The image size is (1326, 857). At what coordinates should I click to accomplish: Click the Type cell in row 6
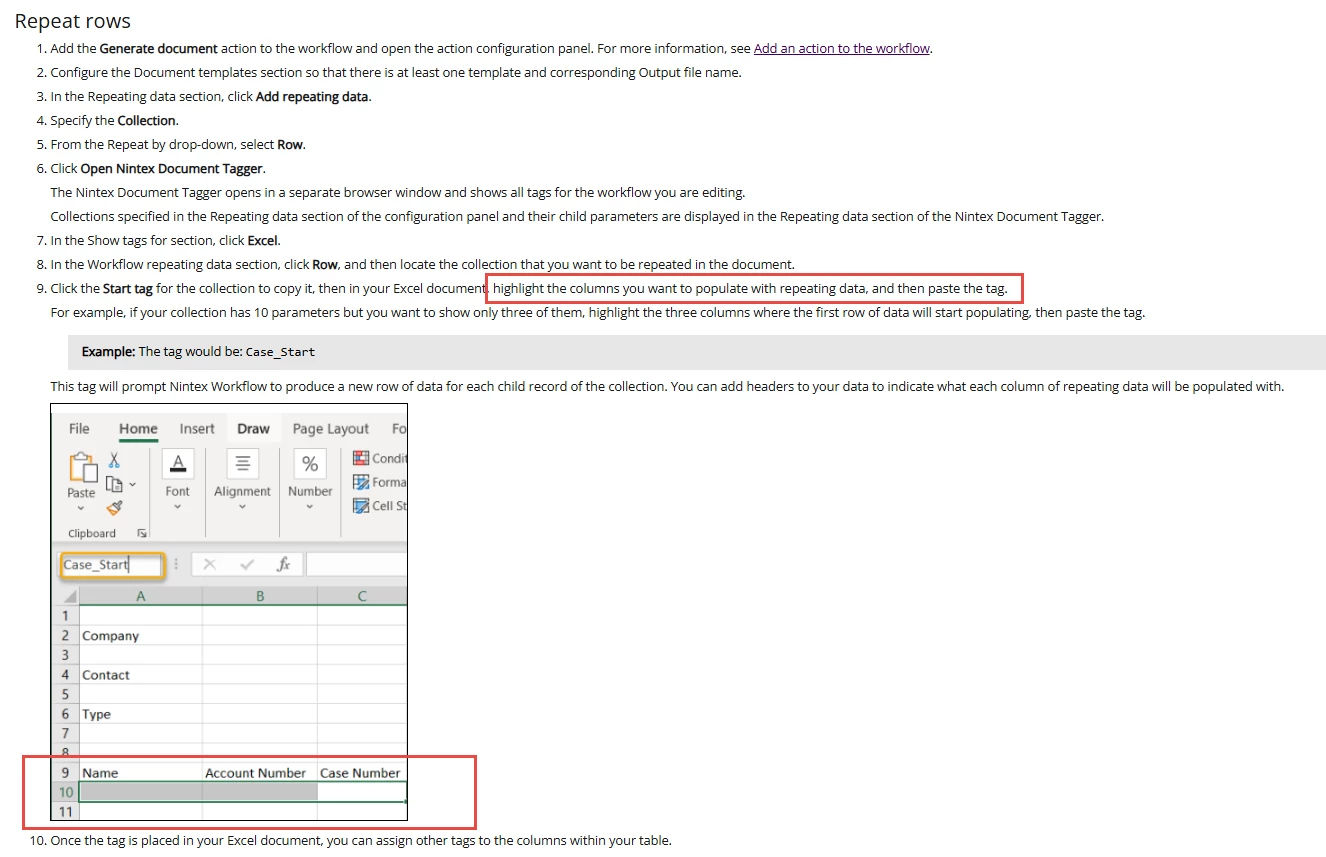coord(140,714)
